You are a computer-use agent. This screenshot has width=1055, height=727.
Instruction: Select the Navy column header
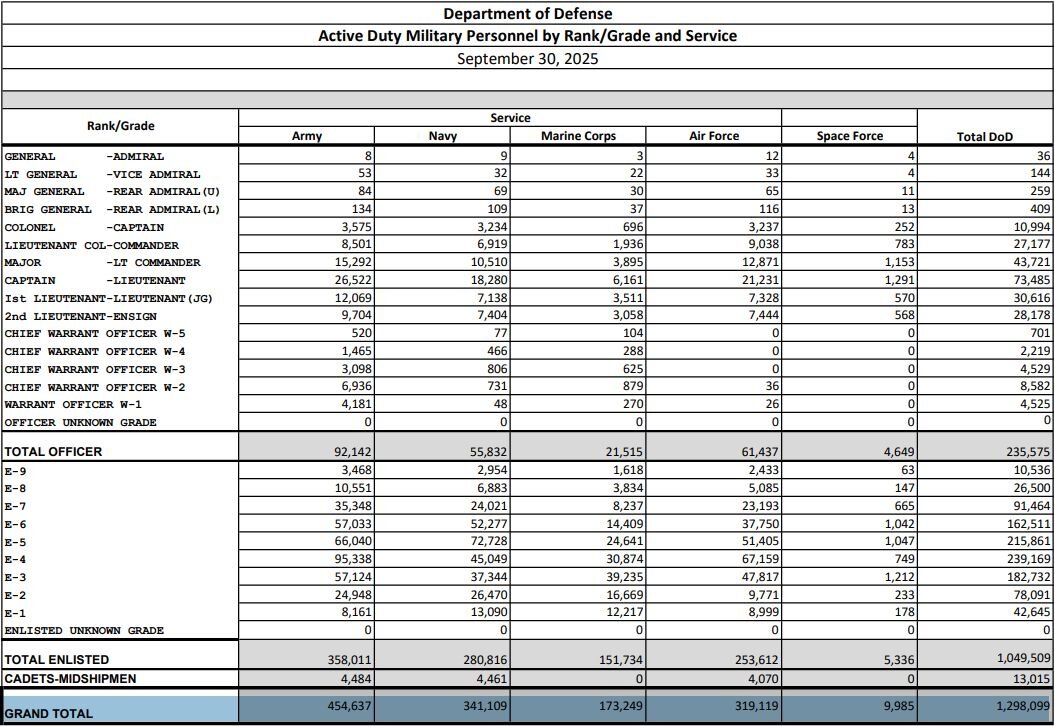(442, 136)
